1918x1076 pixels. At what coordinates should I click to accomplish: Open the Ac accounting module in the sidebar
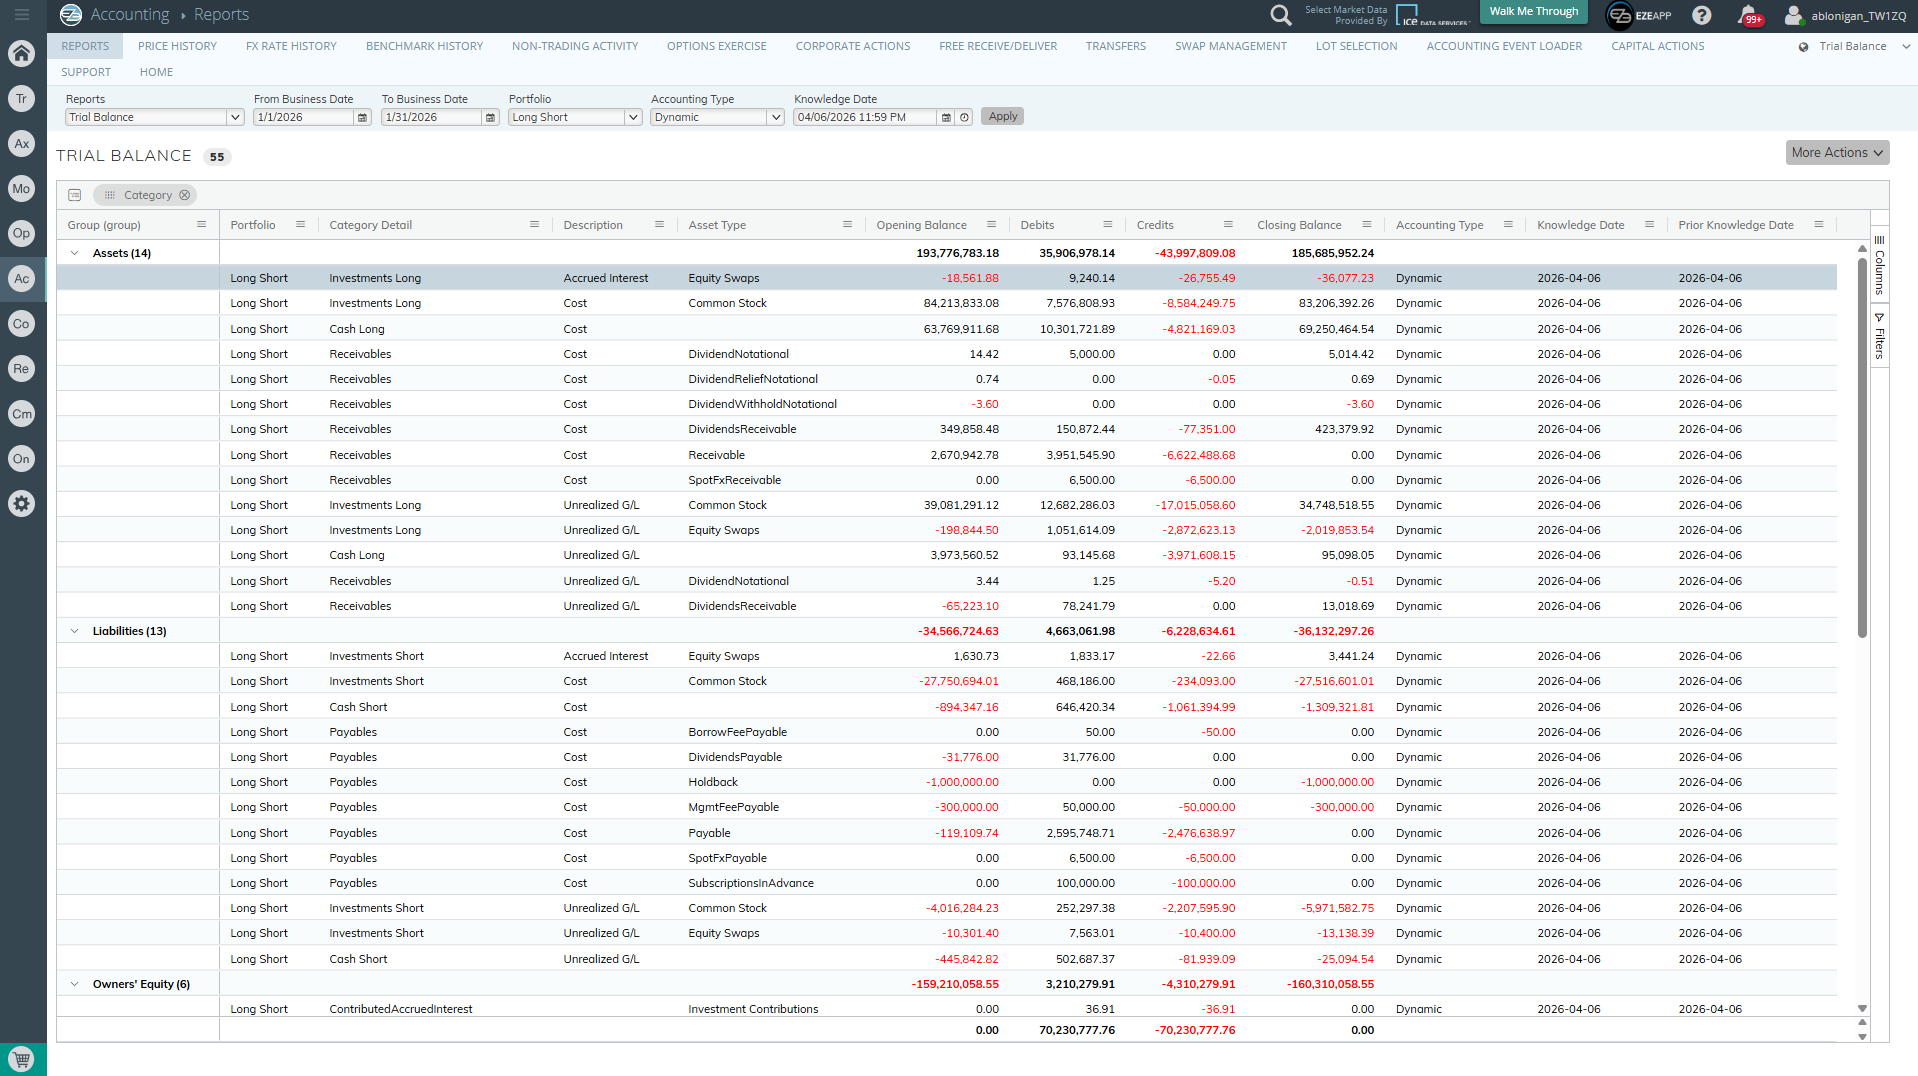(22, 278)
